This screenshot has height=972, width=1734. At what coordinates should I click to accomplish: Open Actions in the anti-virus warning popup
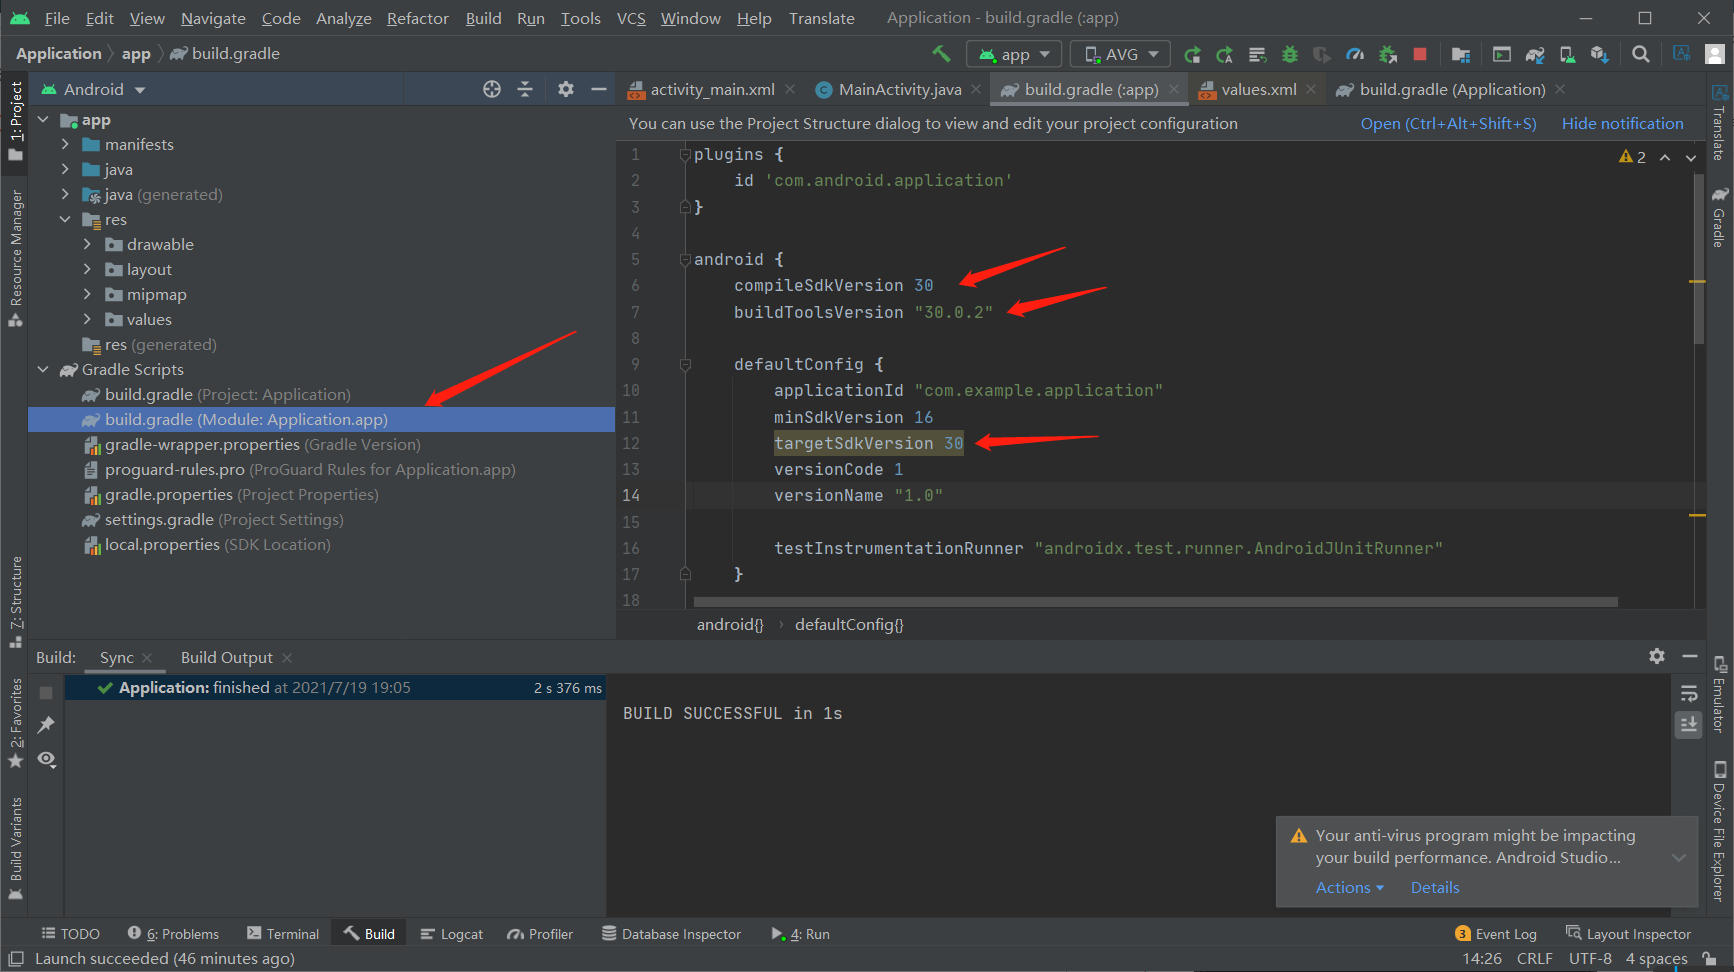[x=1344, y=887]
